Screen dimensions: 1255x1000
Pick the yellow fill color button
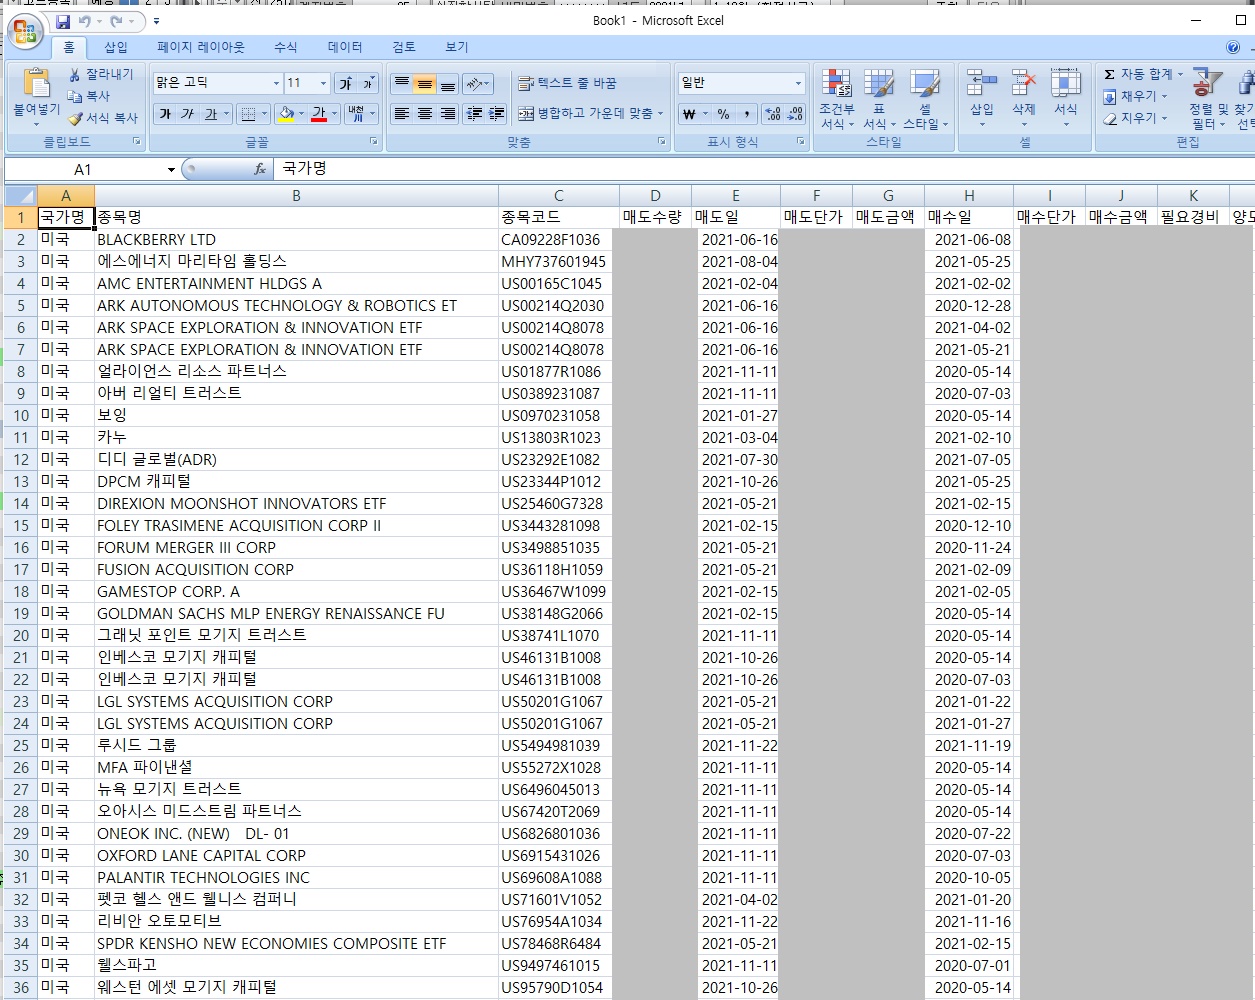[286, 114]
